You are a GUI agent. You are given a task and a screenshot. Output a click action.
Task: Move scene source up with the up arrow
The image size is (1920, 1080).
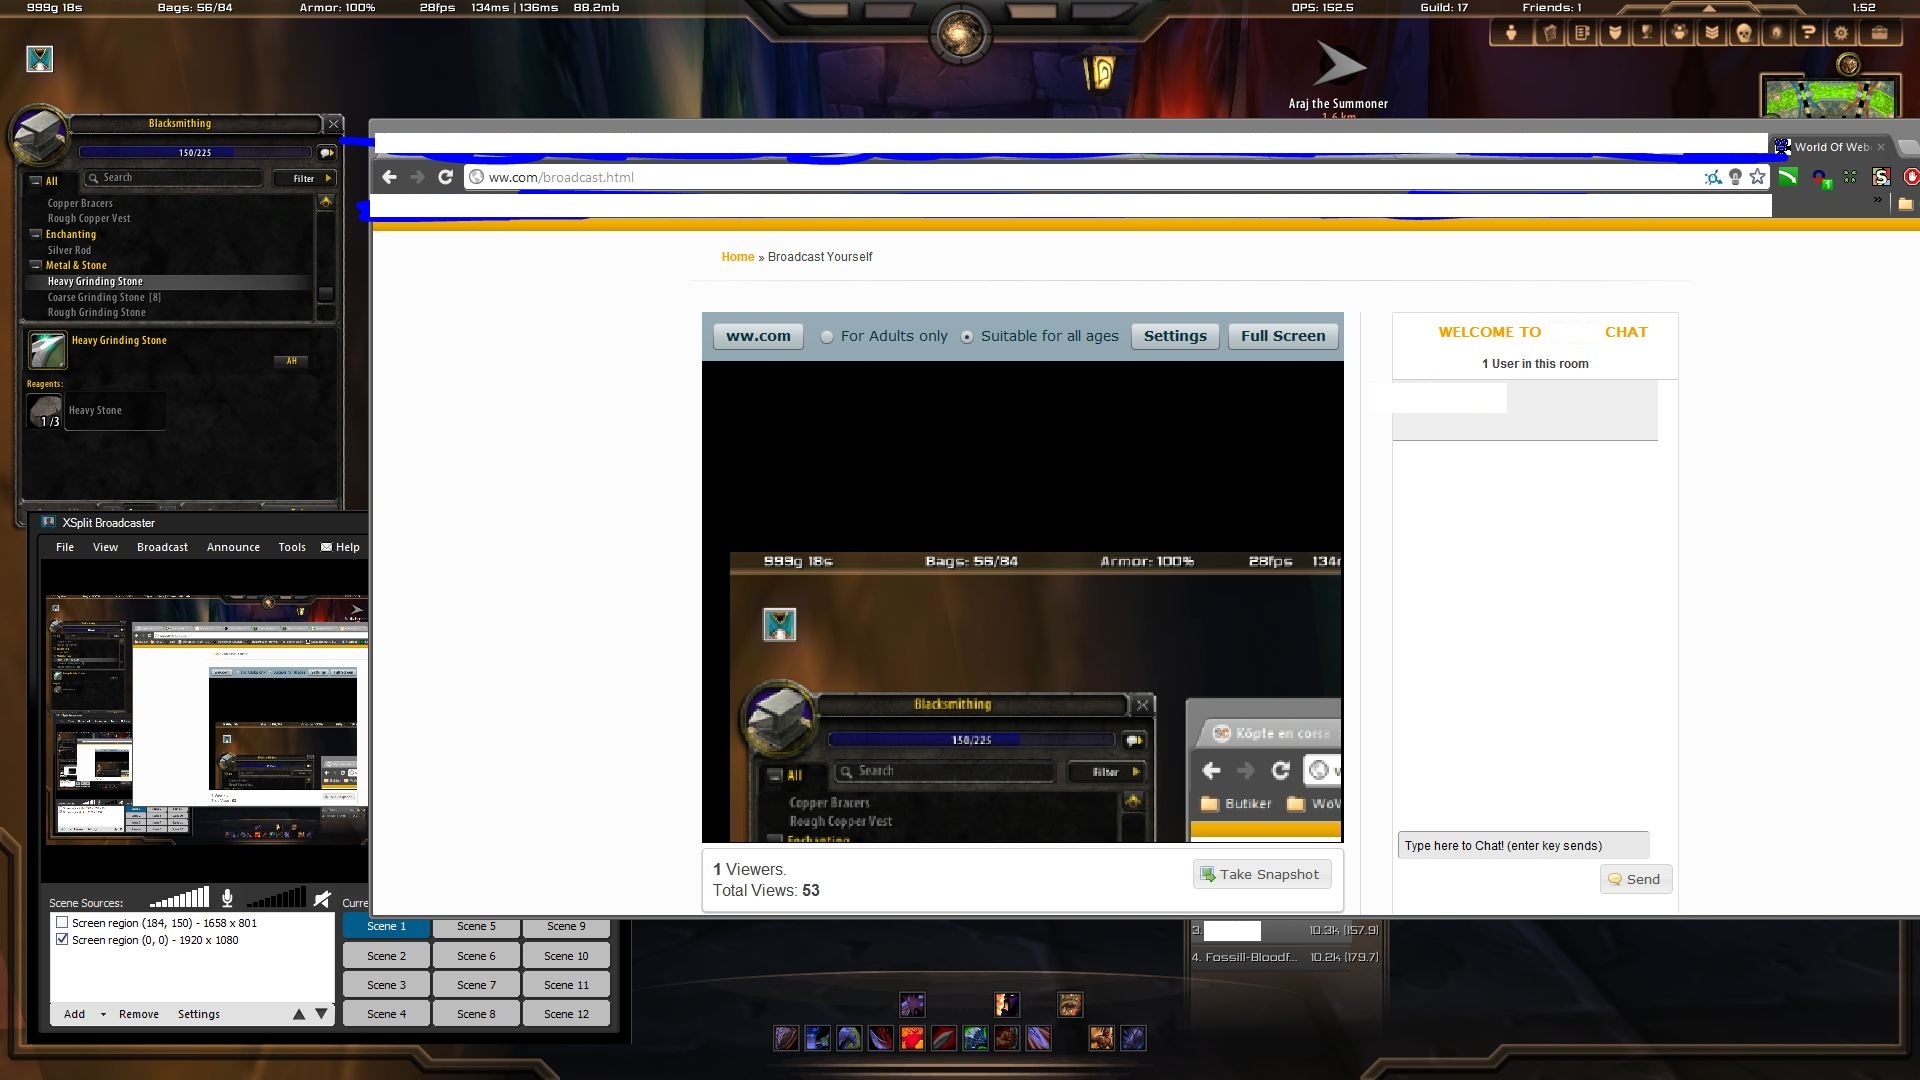[x=298, y=1014]
